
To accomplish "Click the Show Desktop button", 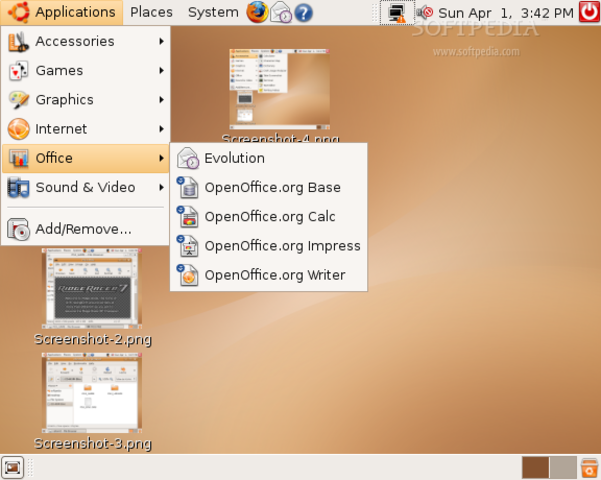I will click(12, 467).
